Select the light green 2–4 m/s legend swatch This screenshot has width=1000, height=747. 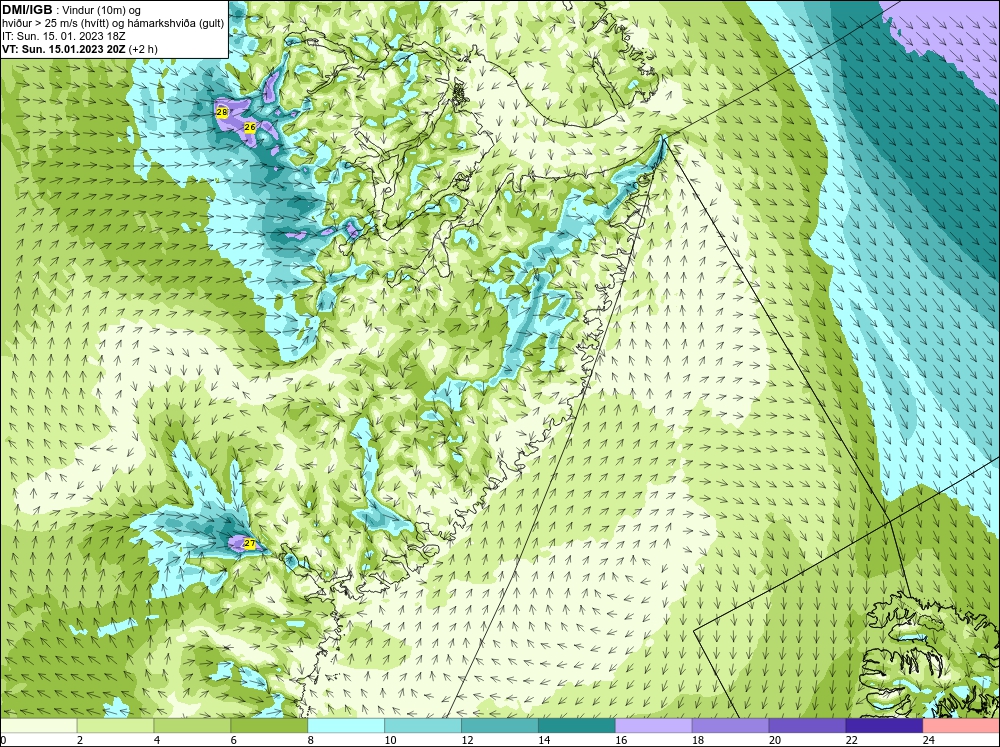[115, 726]
